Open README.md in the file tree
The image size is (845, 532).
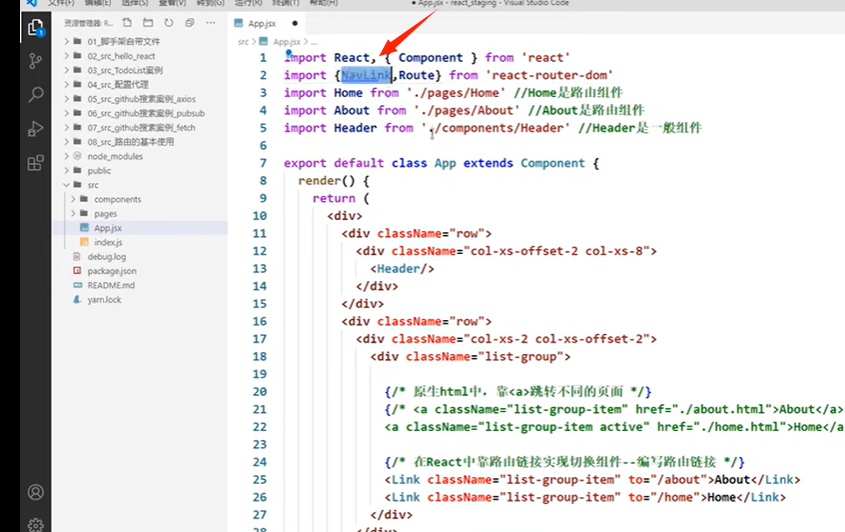pos(111,286)
